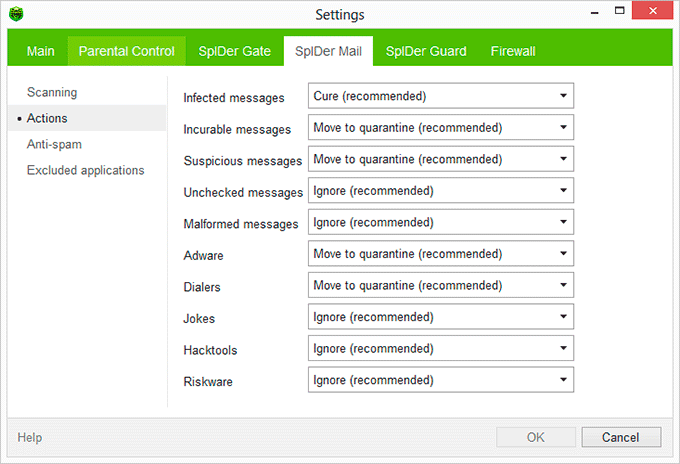
Task: Go to the SpIDer Gate tab
Action: pyautogui.click(x=235, y=51)
